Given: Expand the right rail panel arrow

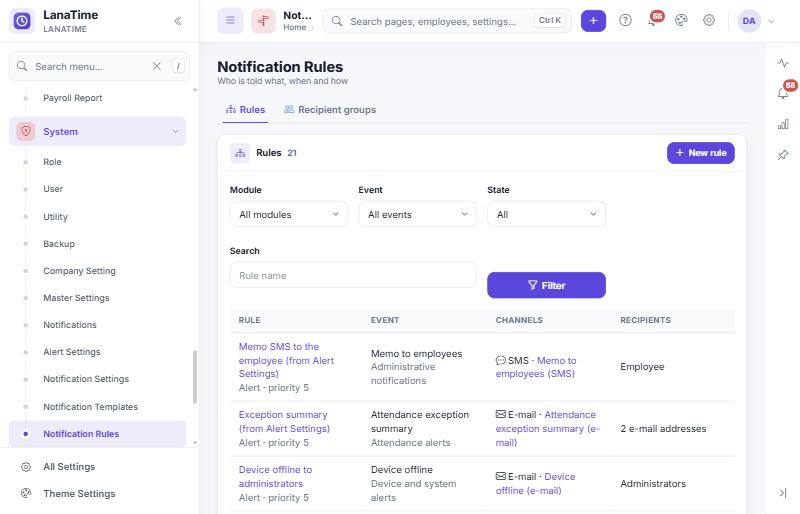Looking at the screenshot, I should tap(783, 493).
